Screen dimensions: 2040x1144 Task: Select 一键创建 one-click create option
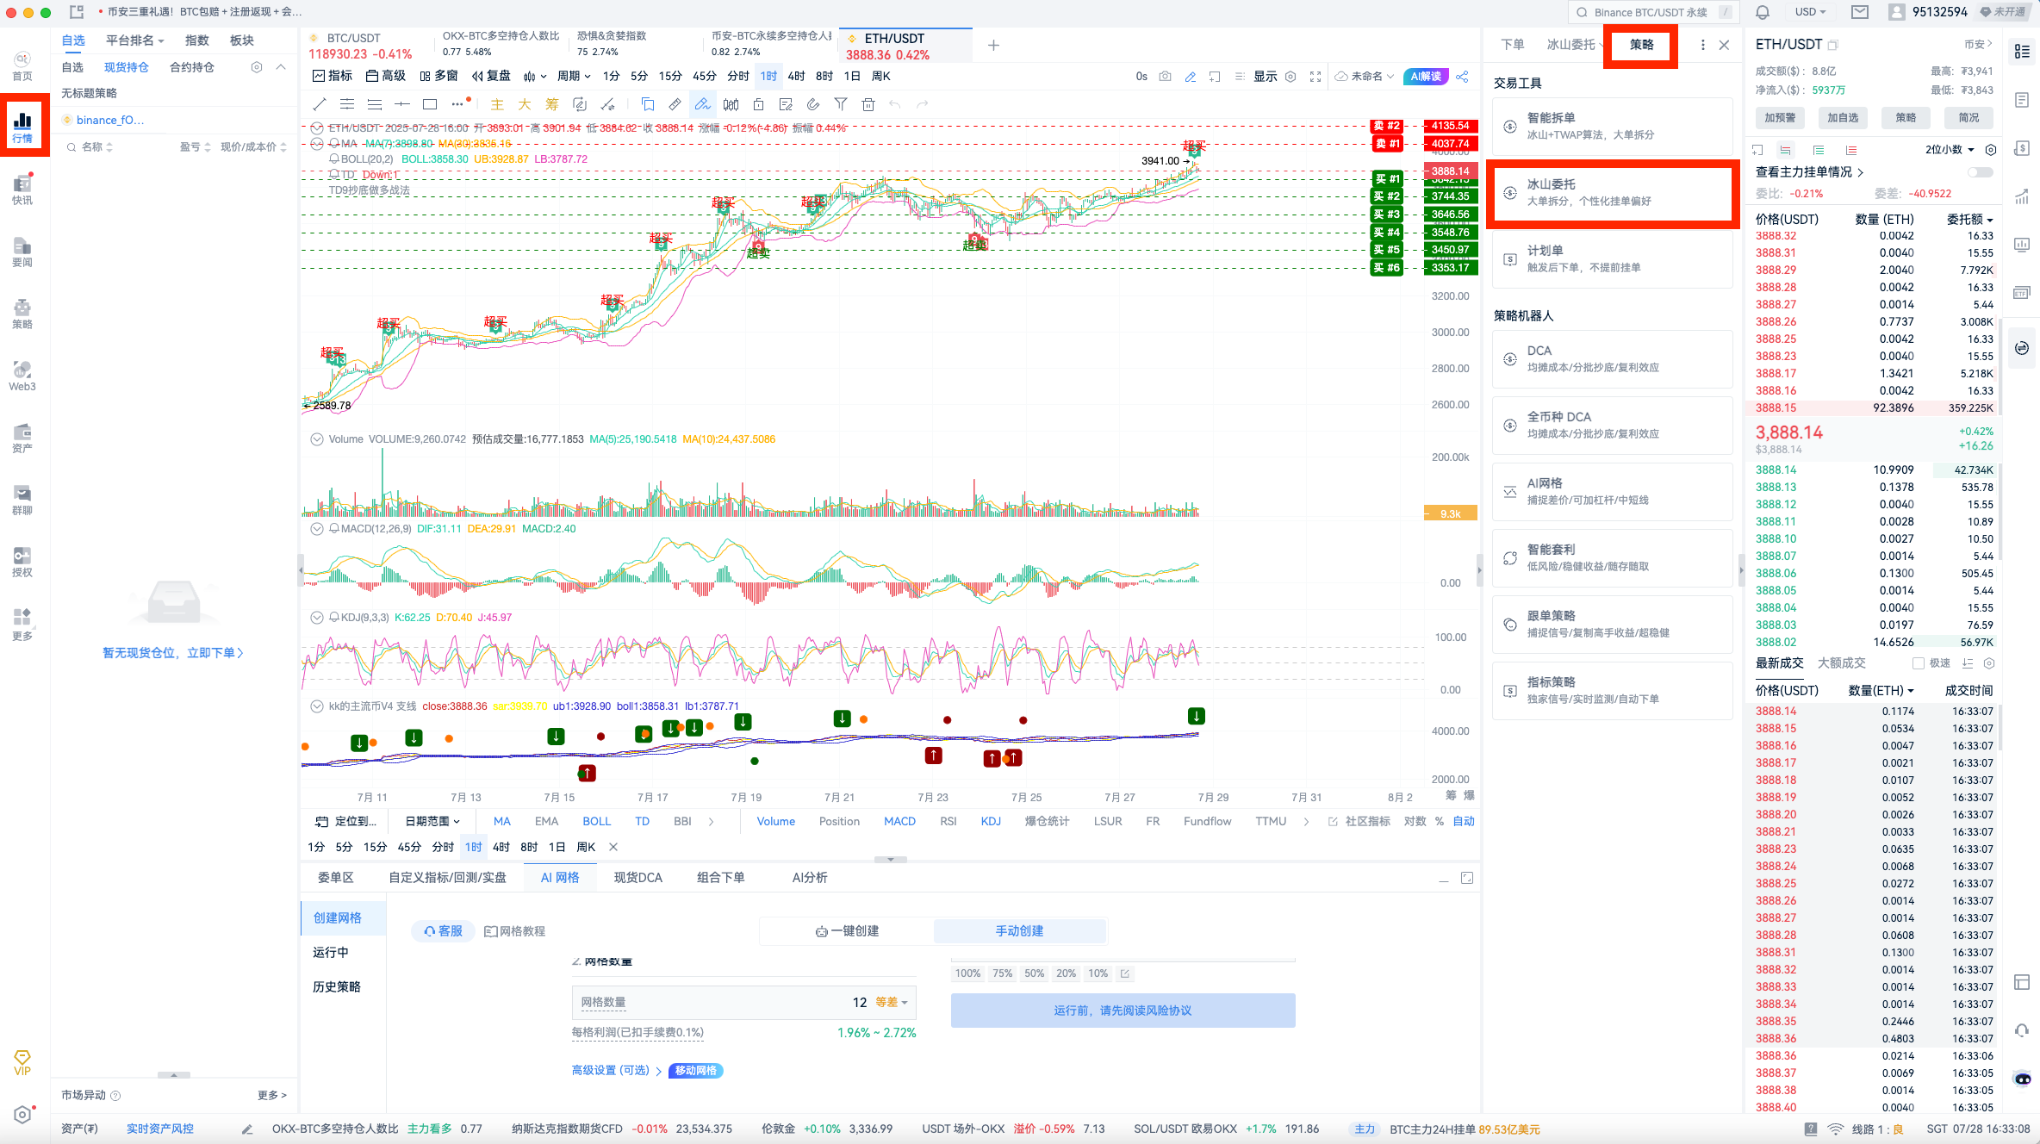846,931
